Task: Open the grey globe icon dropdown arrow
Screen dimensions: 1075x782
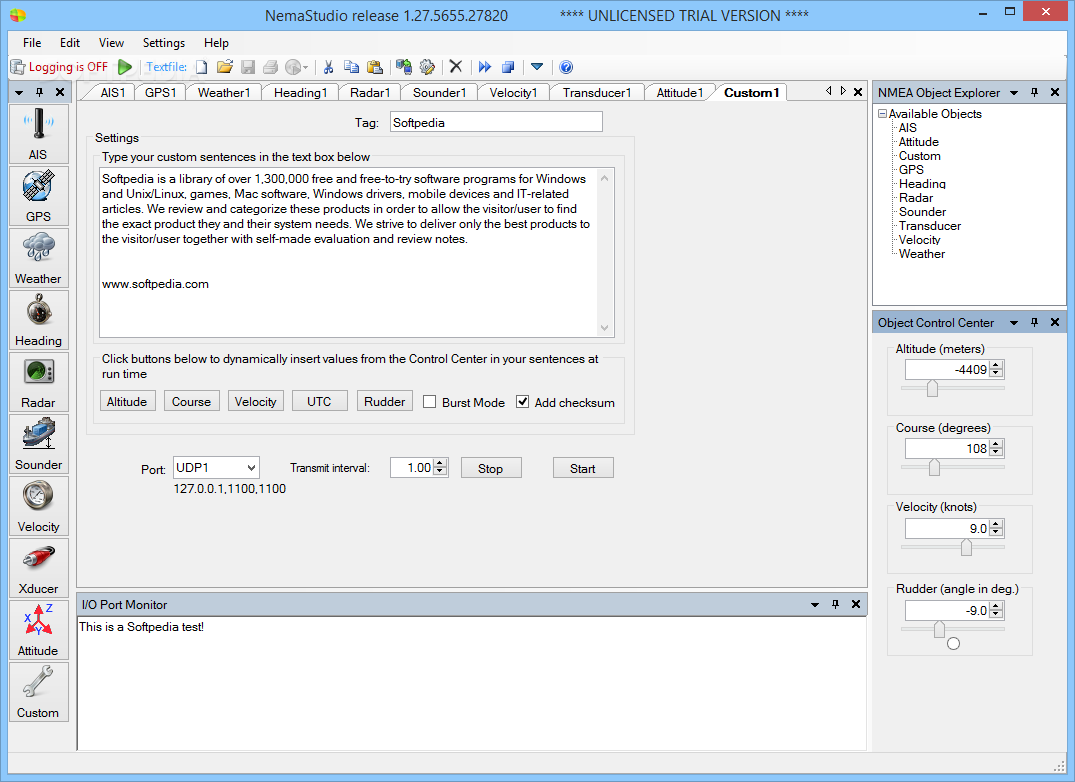Action: pos(305,67)
